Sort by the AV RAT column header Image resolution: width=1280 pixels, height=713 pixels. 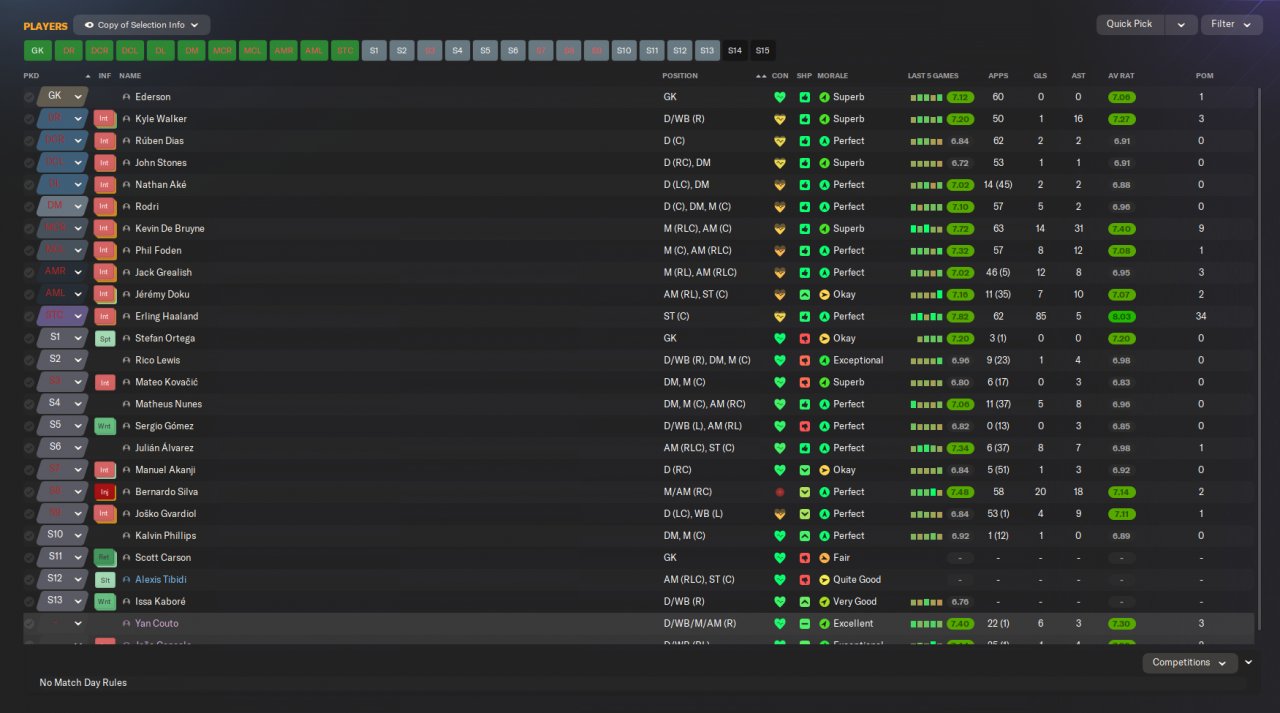pos(1121,76)
